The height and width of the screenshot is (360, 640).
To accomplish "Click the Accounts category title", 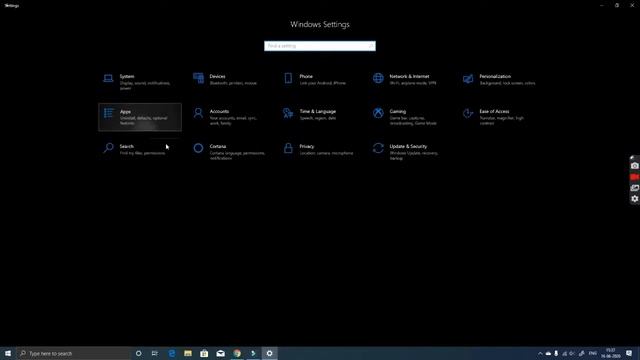I will 220,111.
